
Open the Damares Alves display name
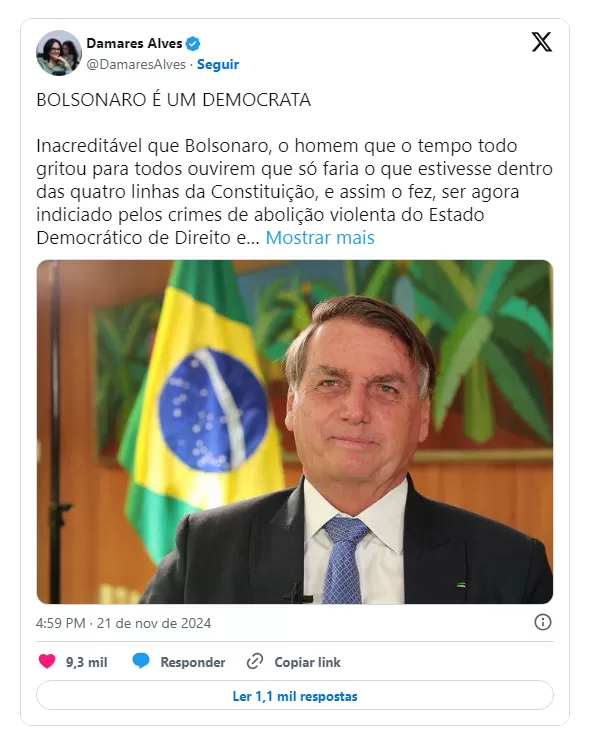pyautogui.click(x=134, y=43)
